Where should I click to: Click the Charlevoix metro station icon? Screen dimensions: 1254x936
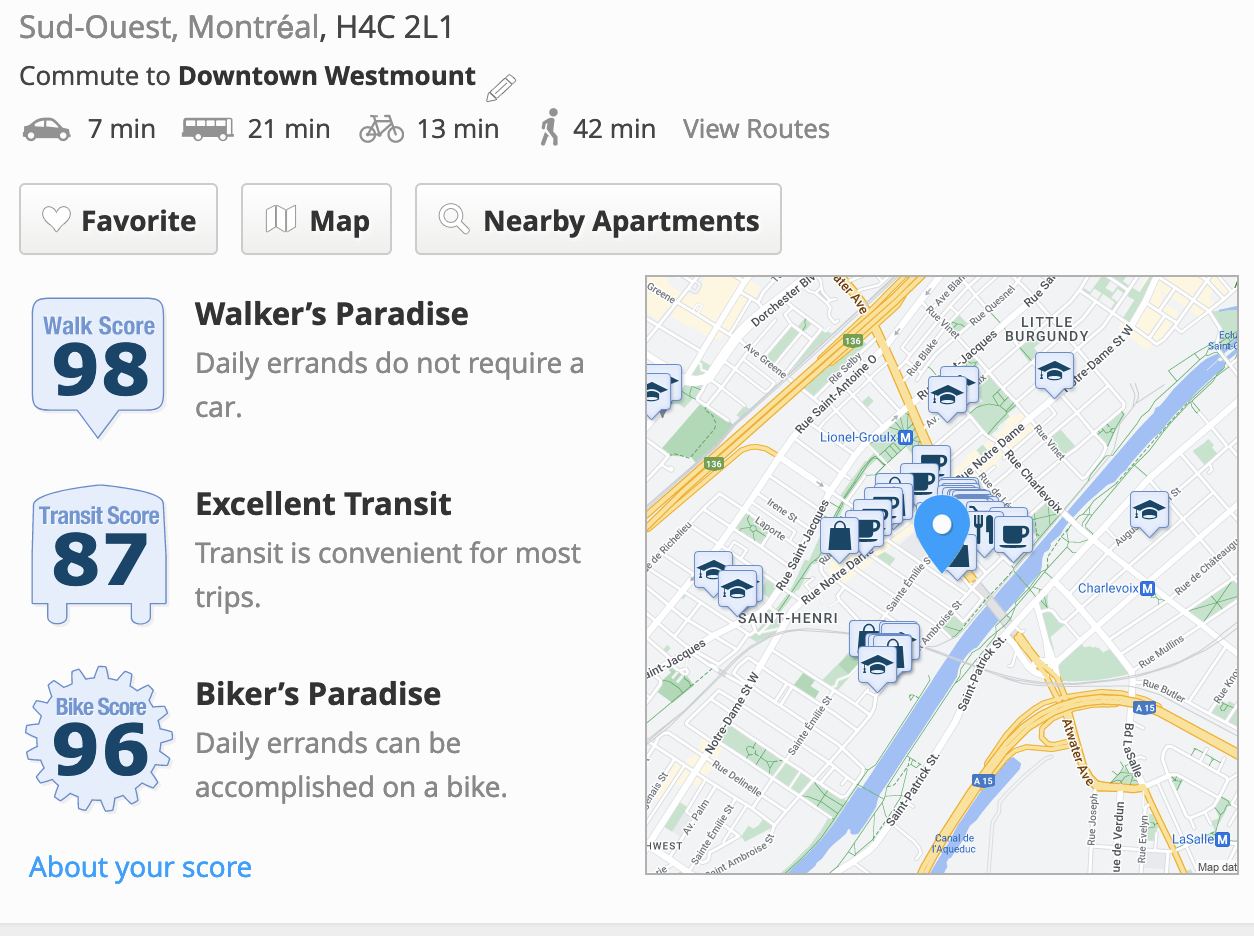click(x=1148, y=588)
